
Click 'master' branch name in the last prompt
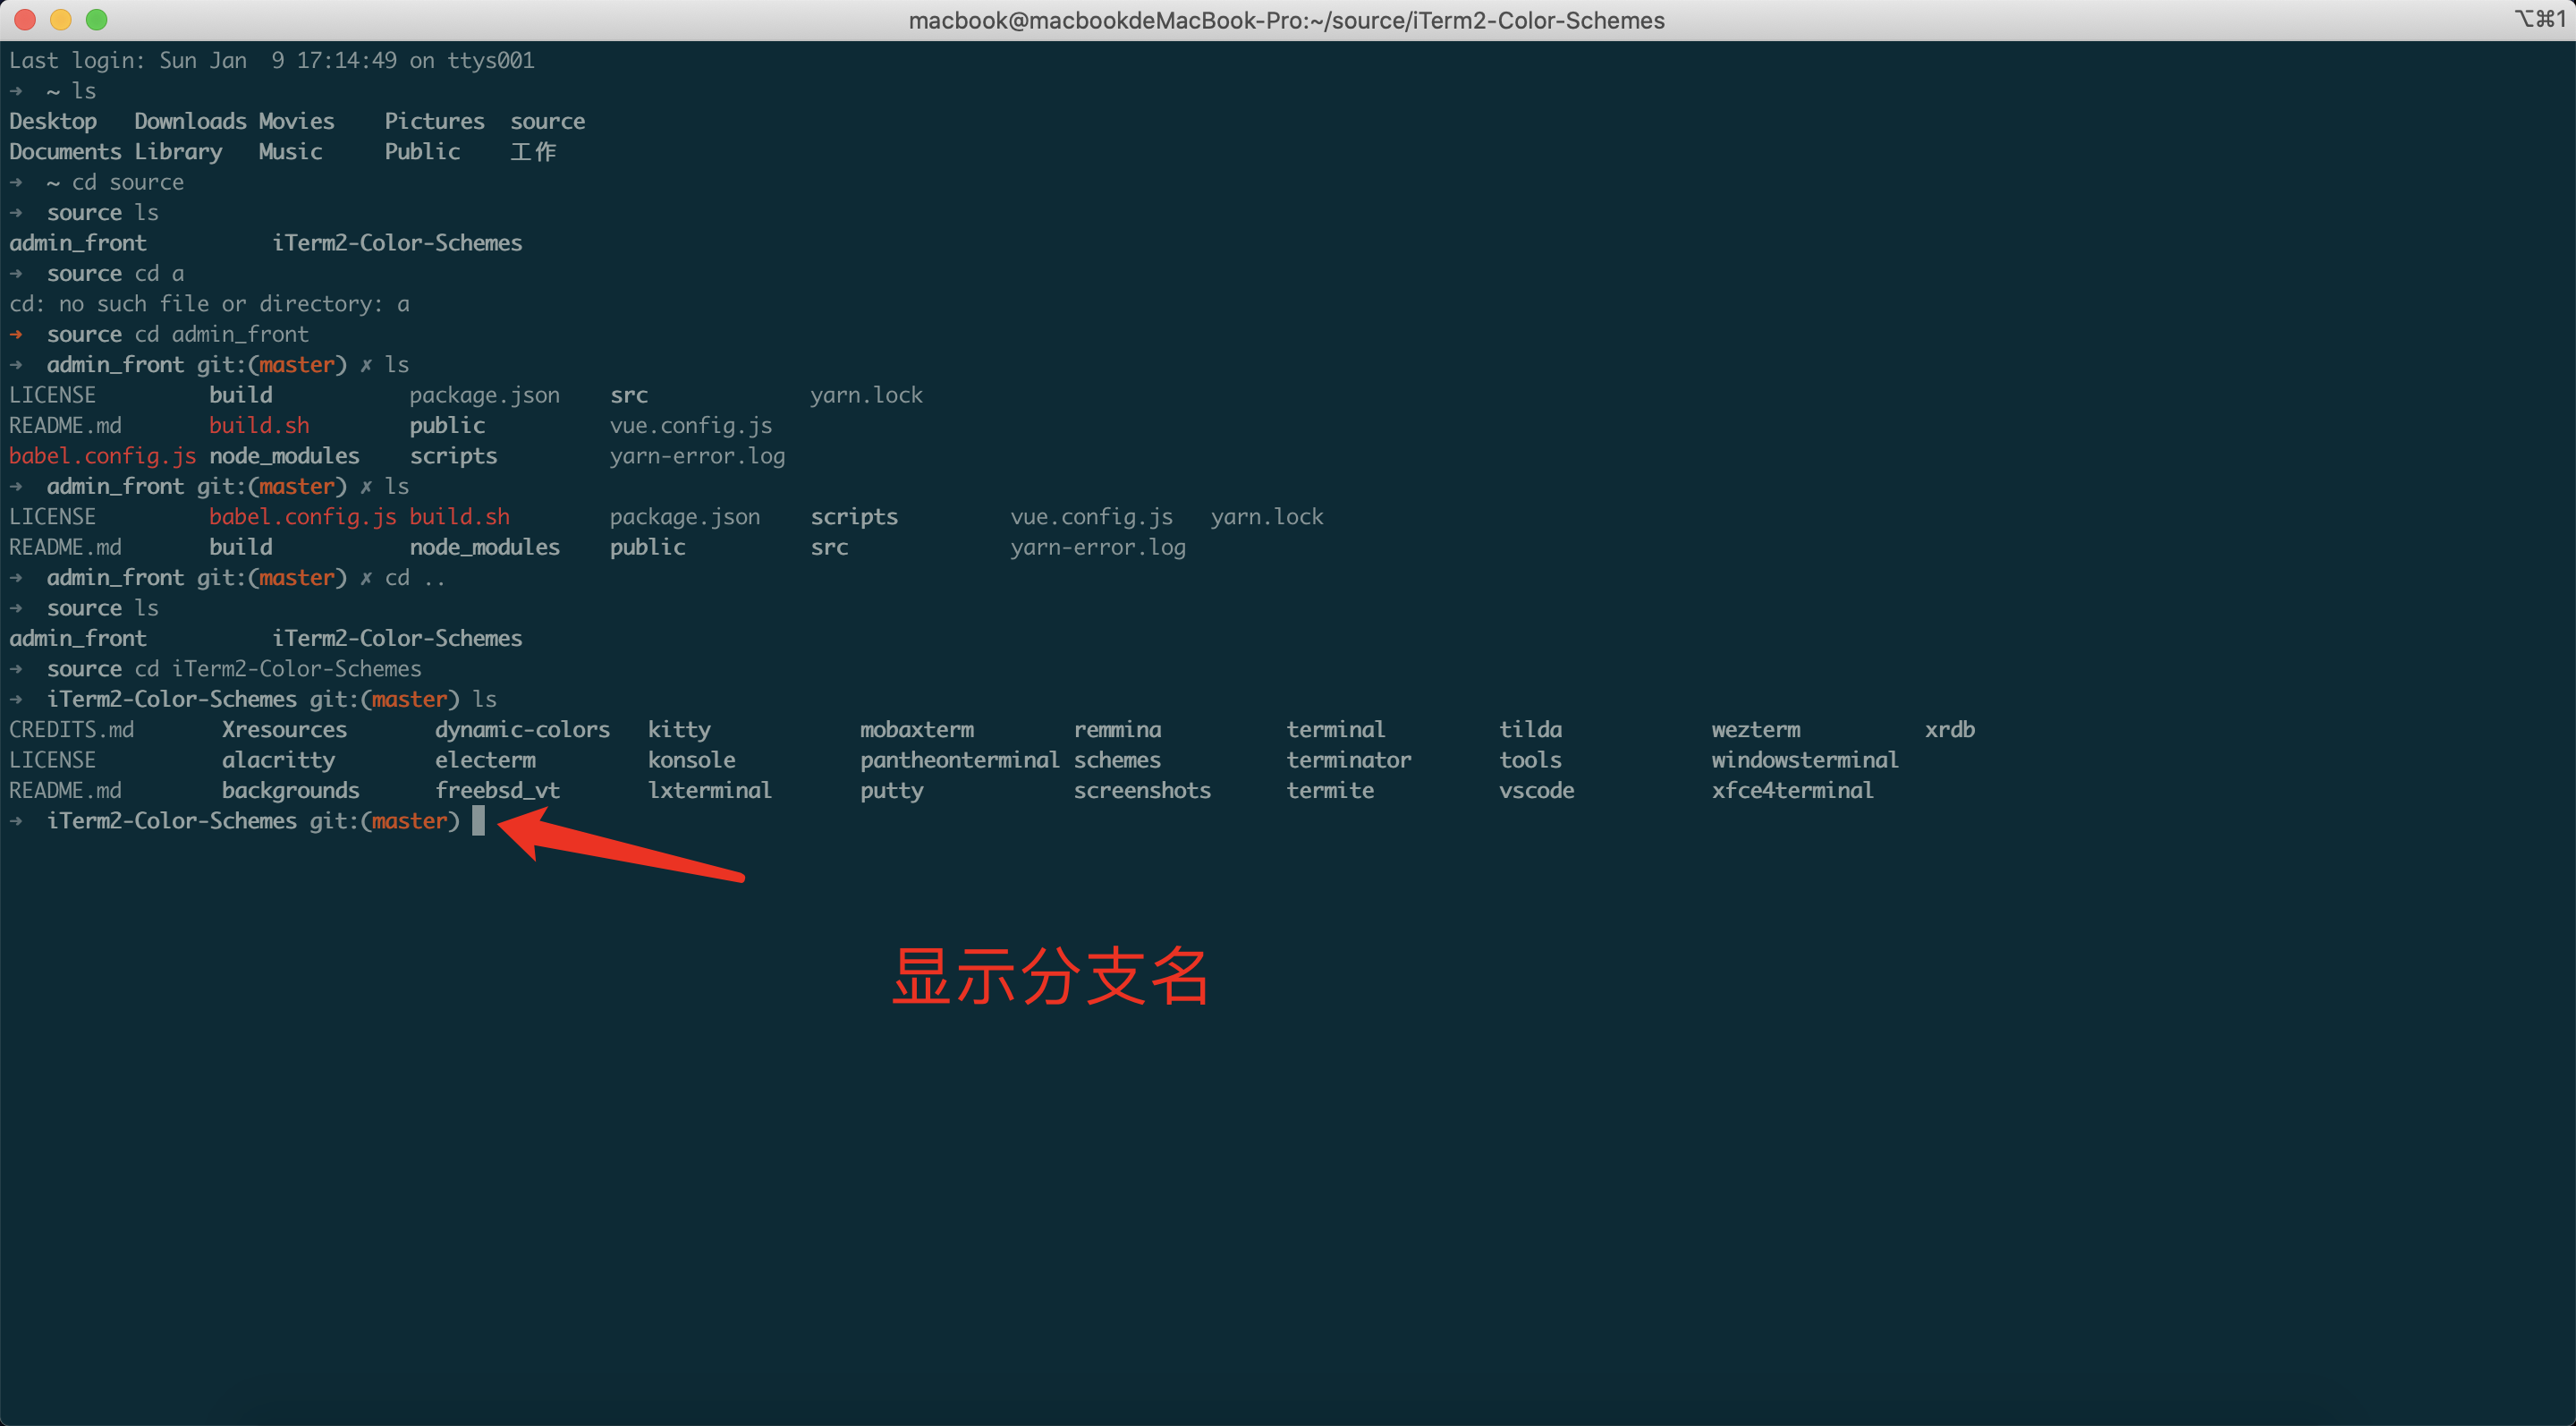(x=409, y=820)
